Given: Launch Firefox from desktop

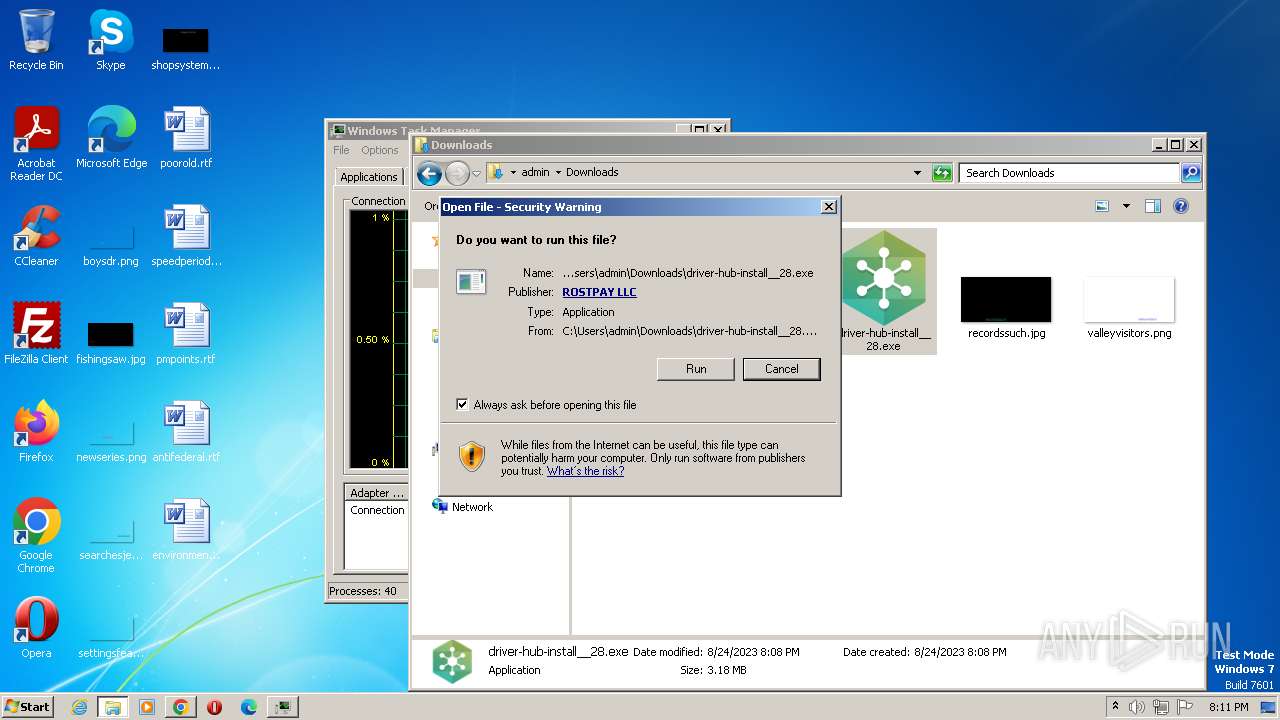Looking at the screenshot, I should (36, 431).
